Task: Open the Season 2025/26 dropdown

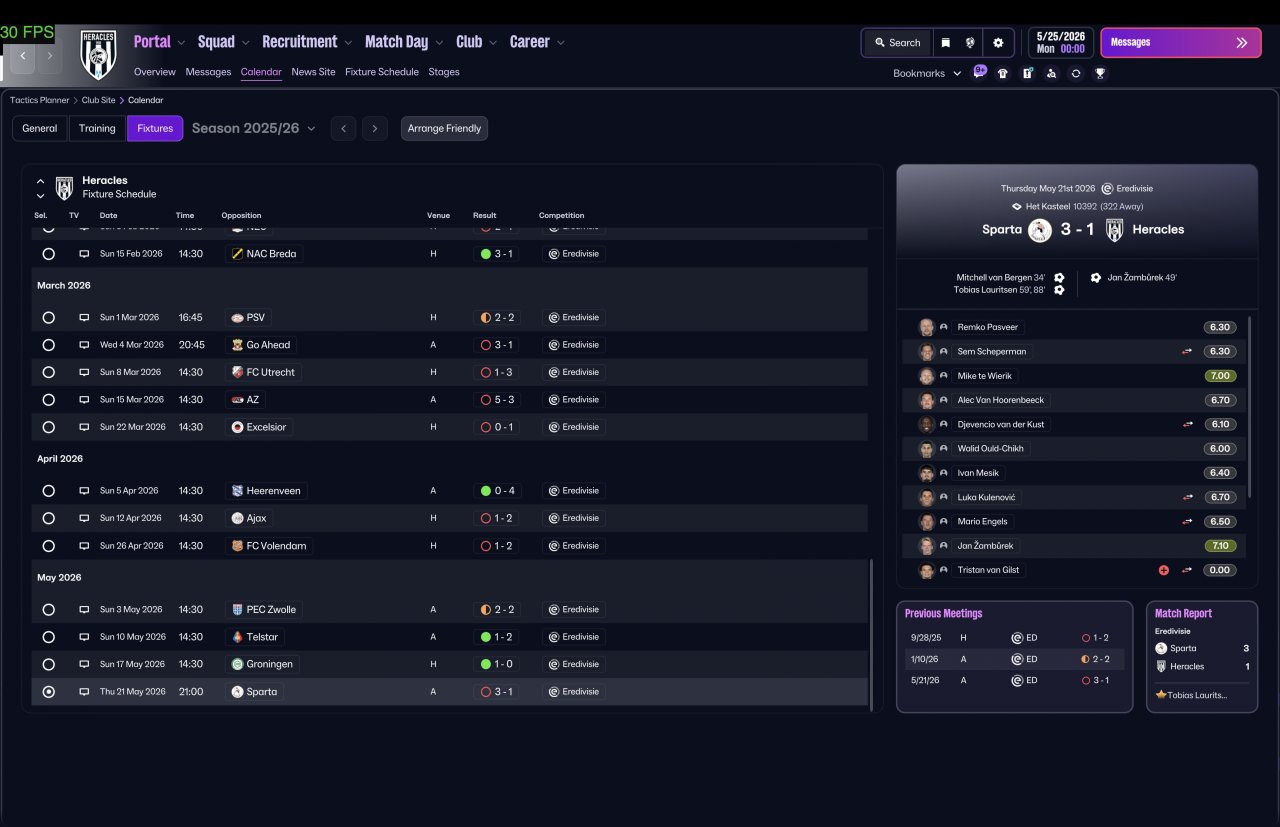Action: point(254,128)
